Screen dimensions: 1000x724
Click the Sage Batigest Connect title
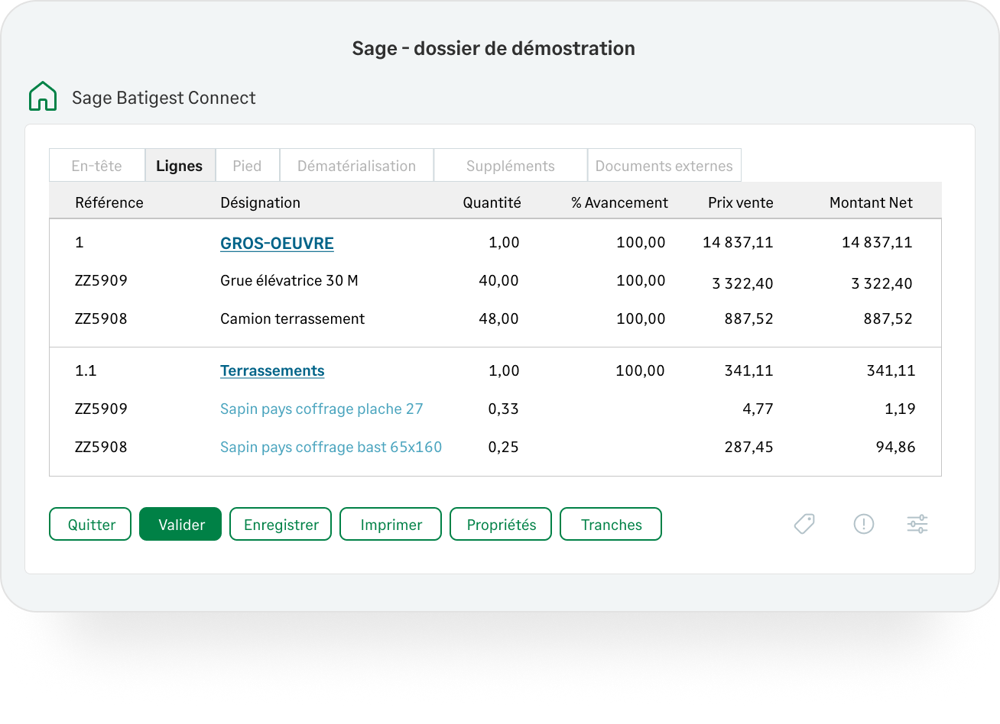[x=163, y=98]
